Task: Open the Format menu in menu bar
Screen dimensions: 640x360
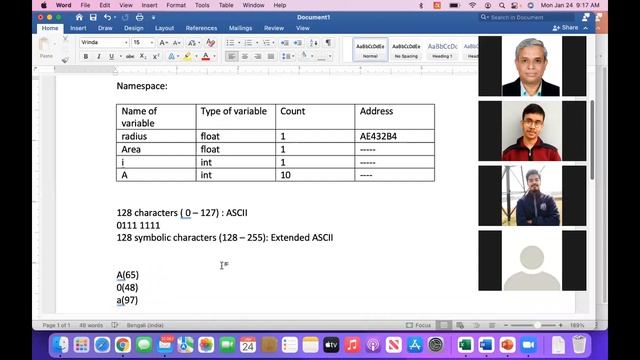Action: click(x=176, y=5)
